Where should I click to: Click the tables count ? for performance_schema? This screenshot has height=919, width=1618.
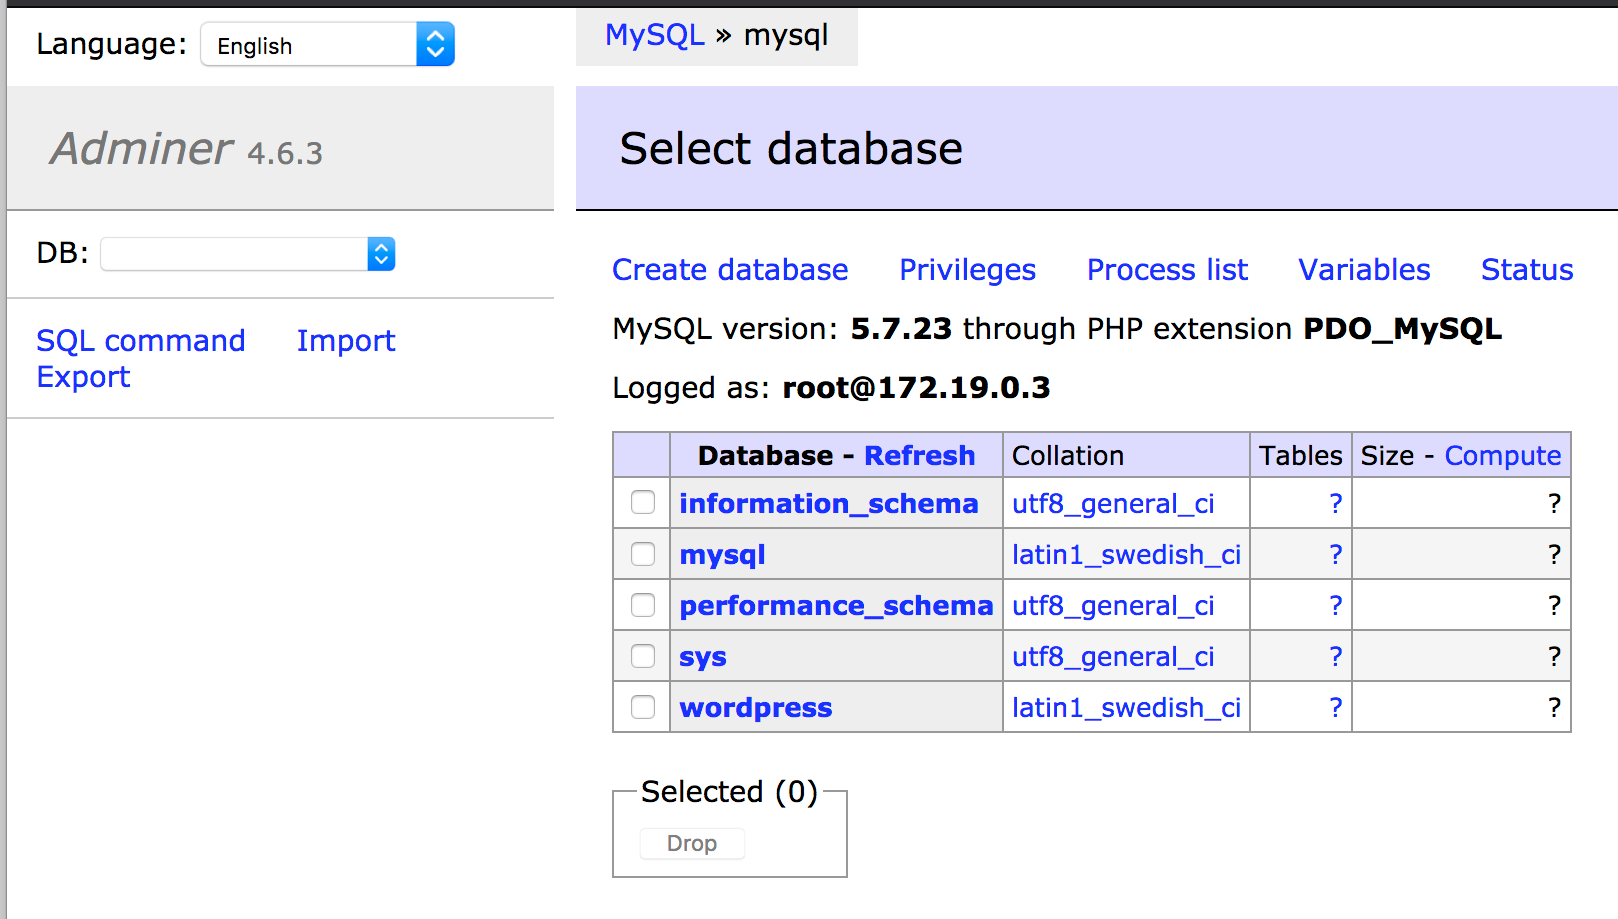click(1335, 606)
